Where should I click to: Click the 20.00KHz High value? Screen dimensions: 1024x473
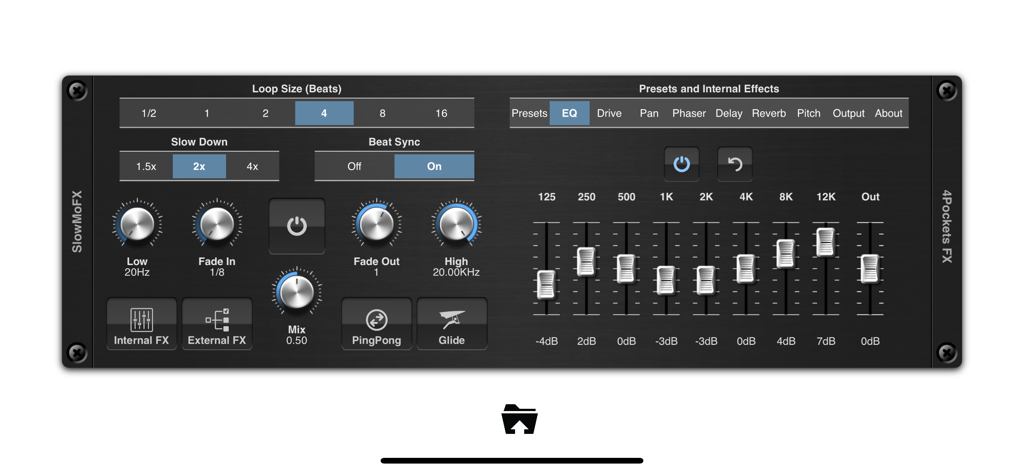(x=456, y=272)
